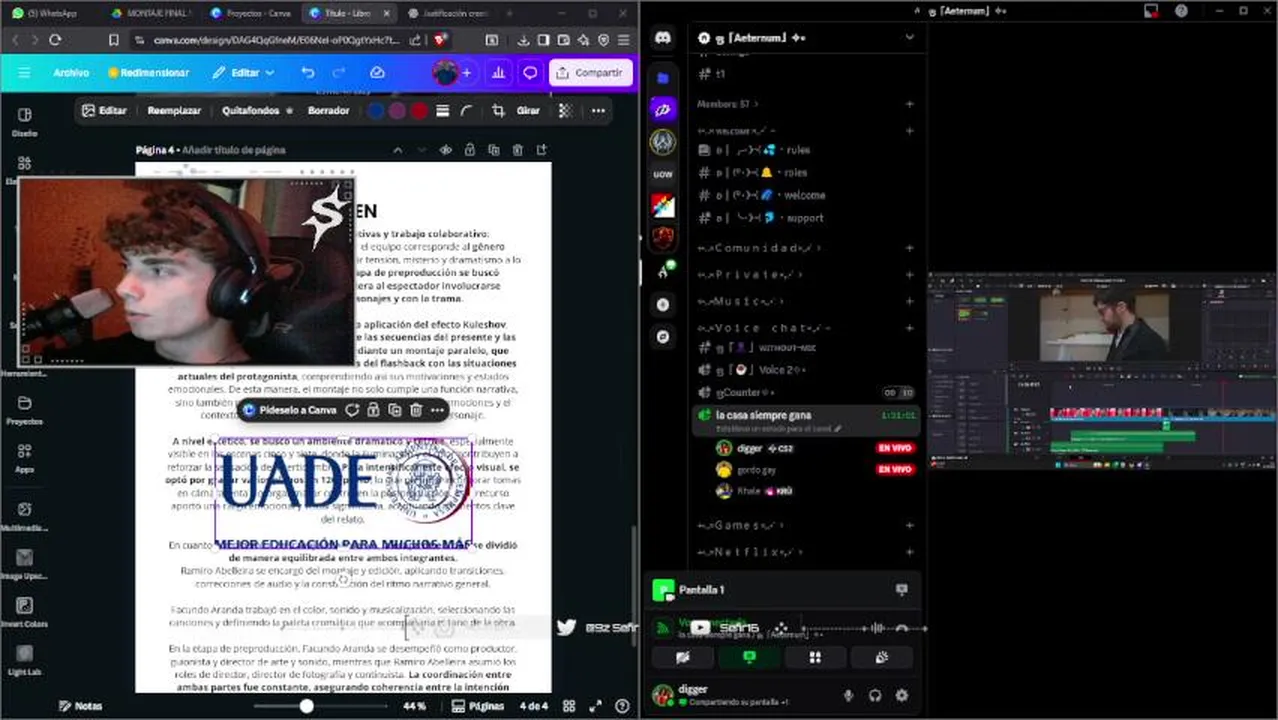Open the Archivo menu in Canva
1278x720 pixels.
tap(71, 73)
